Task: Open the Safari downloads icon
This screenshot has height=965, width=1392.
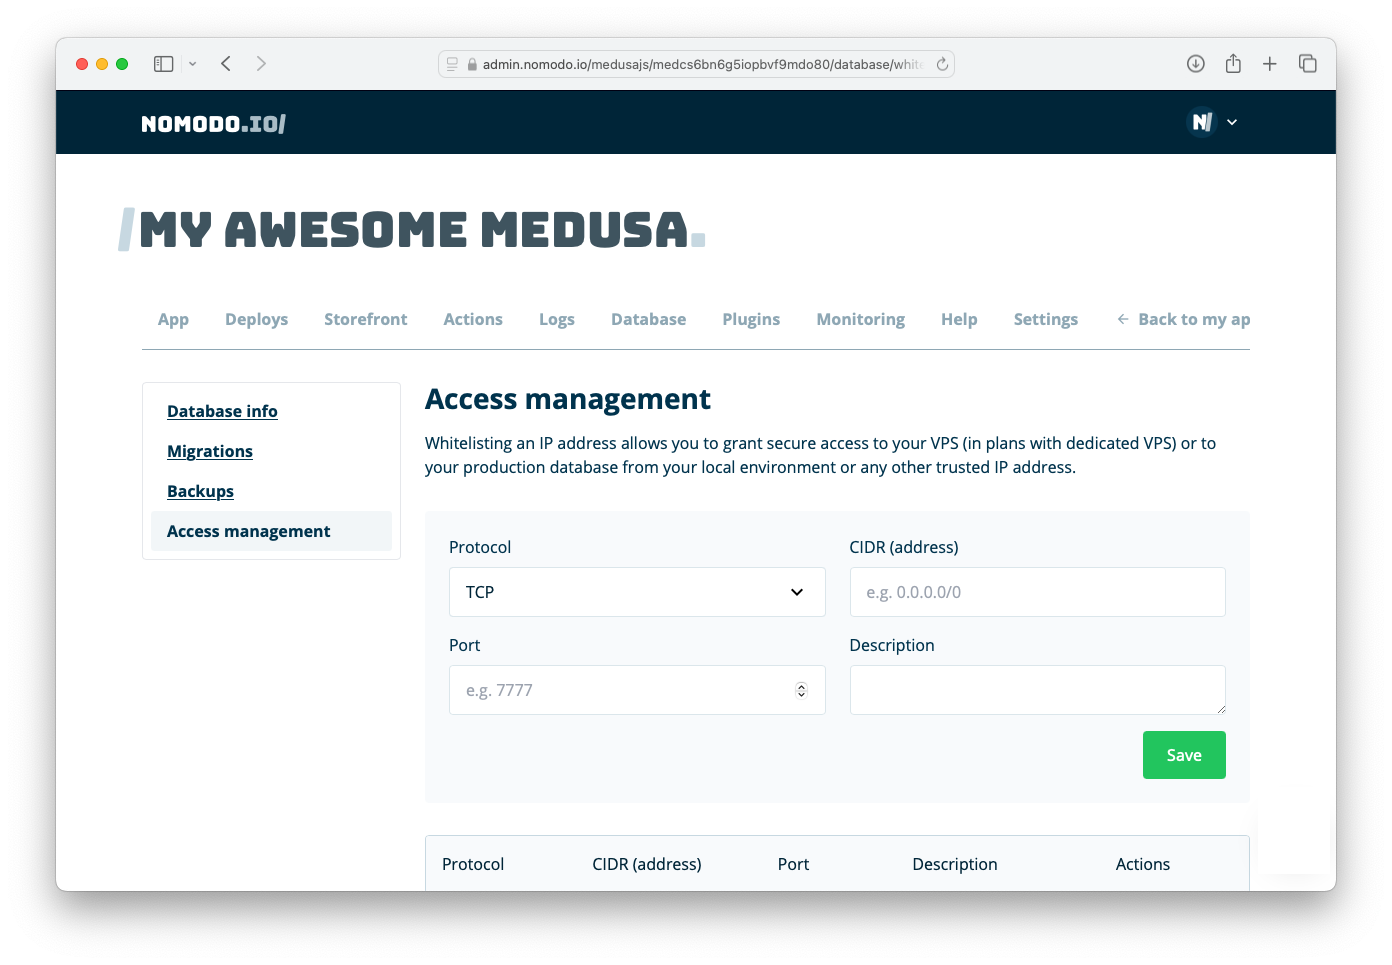Action: coord(1195,64)
